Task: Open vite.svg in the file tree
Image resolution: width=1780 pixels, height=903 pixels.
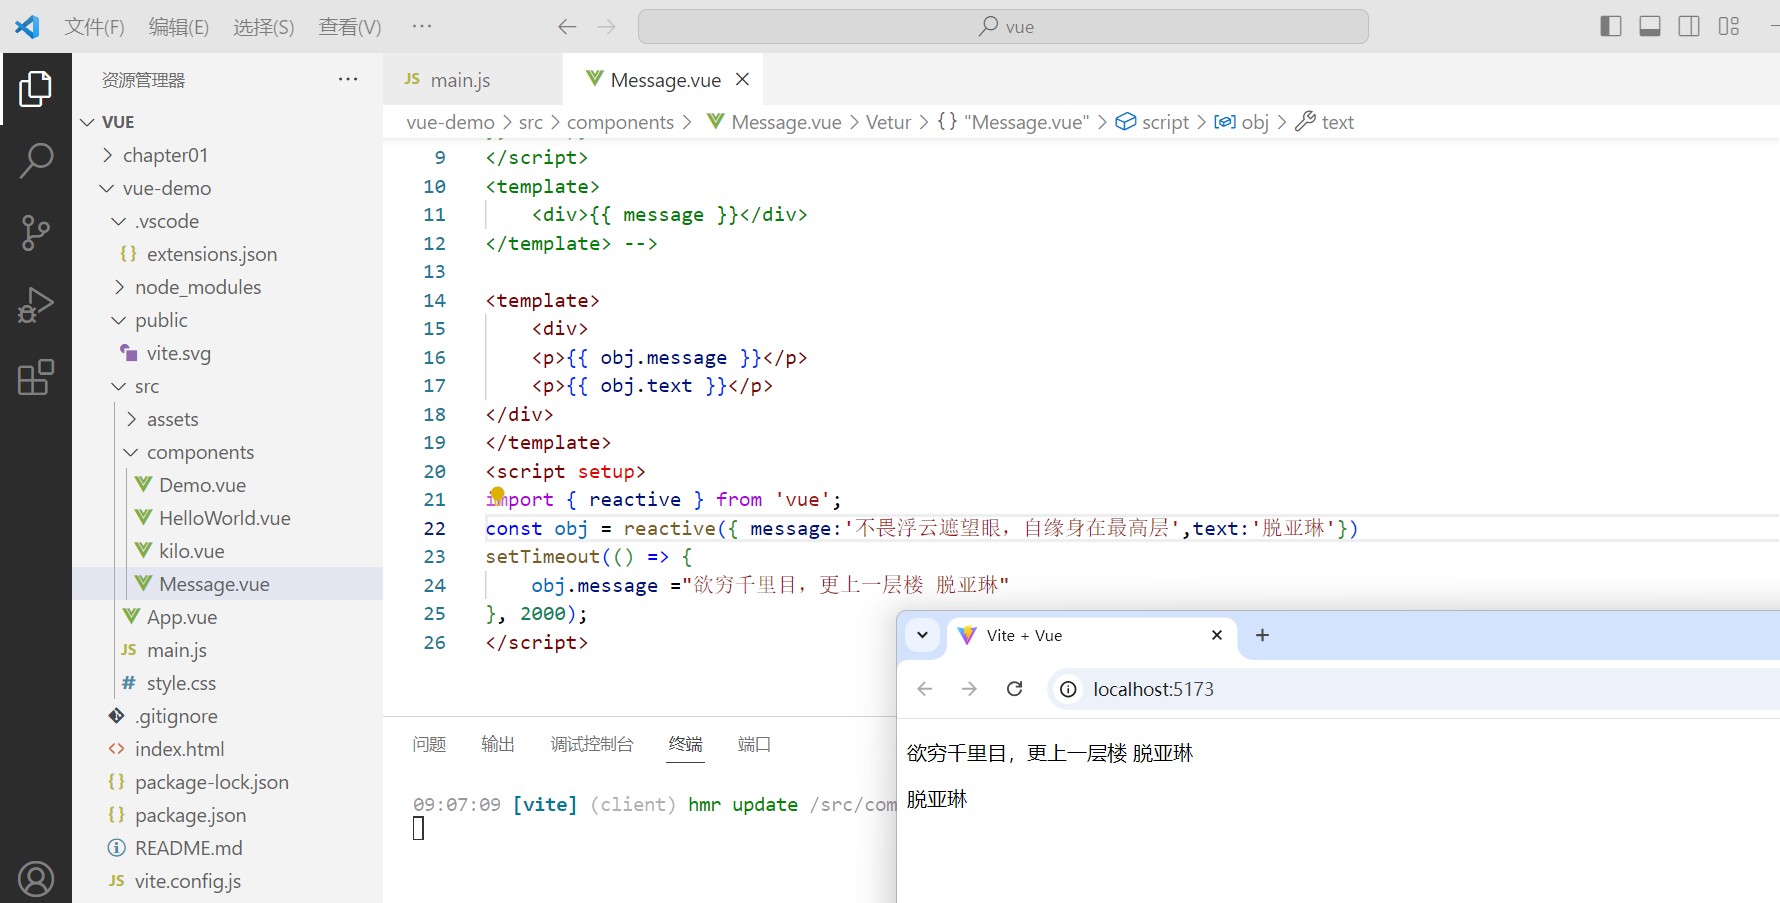Action: 227,353
